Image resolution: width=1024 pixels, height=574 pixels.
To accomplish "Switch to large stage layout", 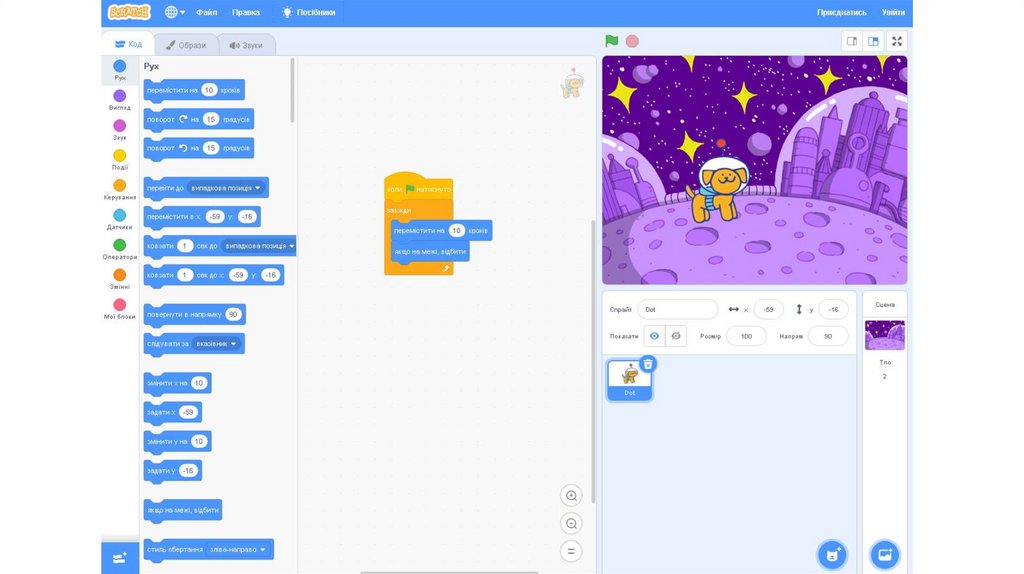I will [x=873, y=41].
